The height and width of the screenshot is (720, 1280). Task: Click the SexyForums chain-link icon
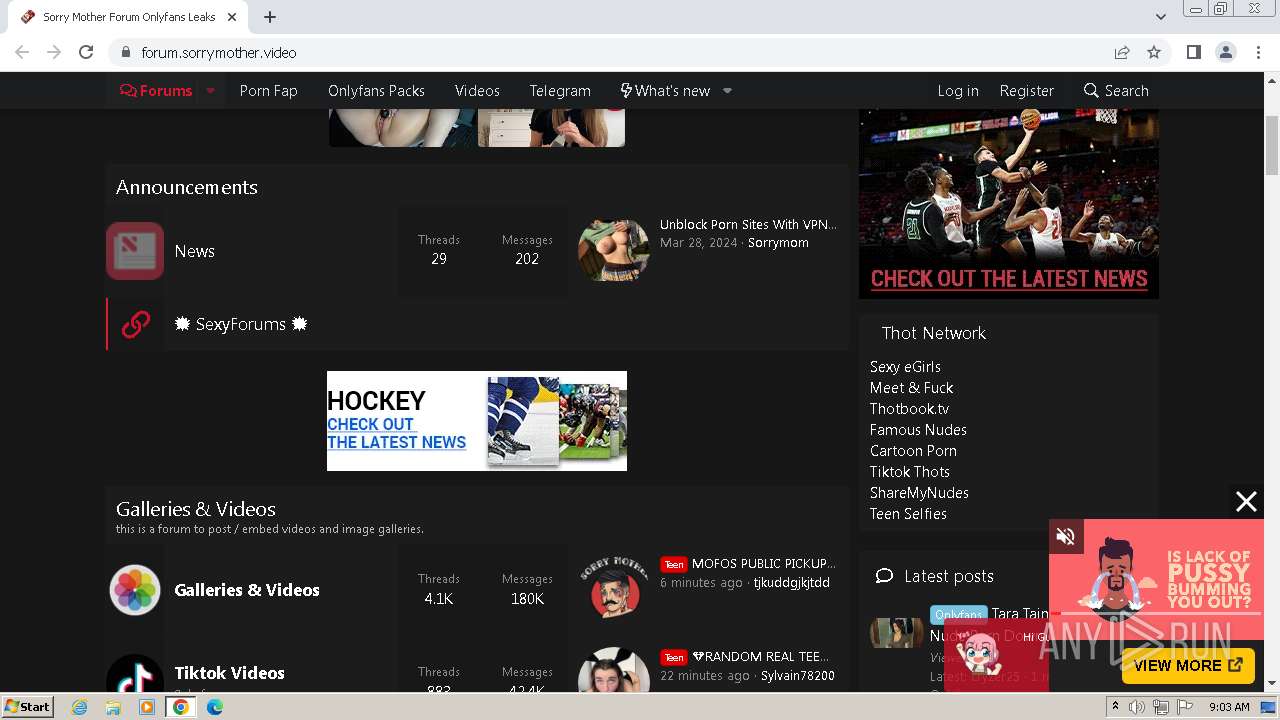pyautogui.click(x=135, y=324)
